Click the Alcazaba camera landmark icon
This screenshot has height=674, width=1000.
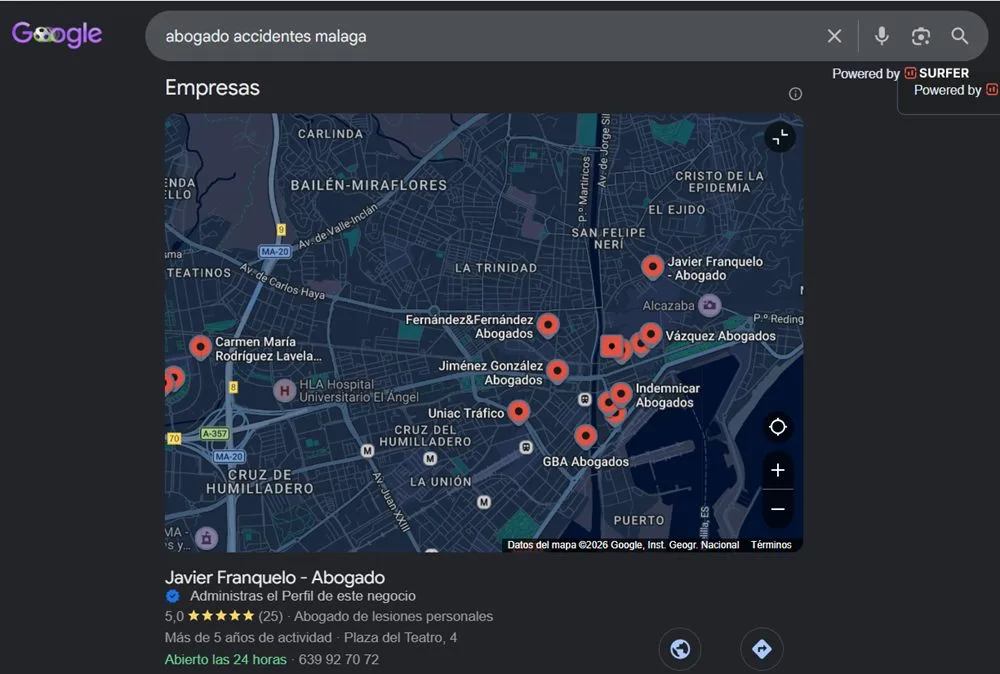709,305
